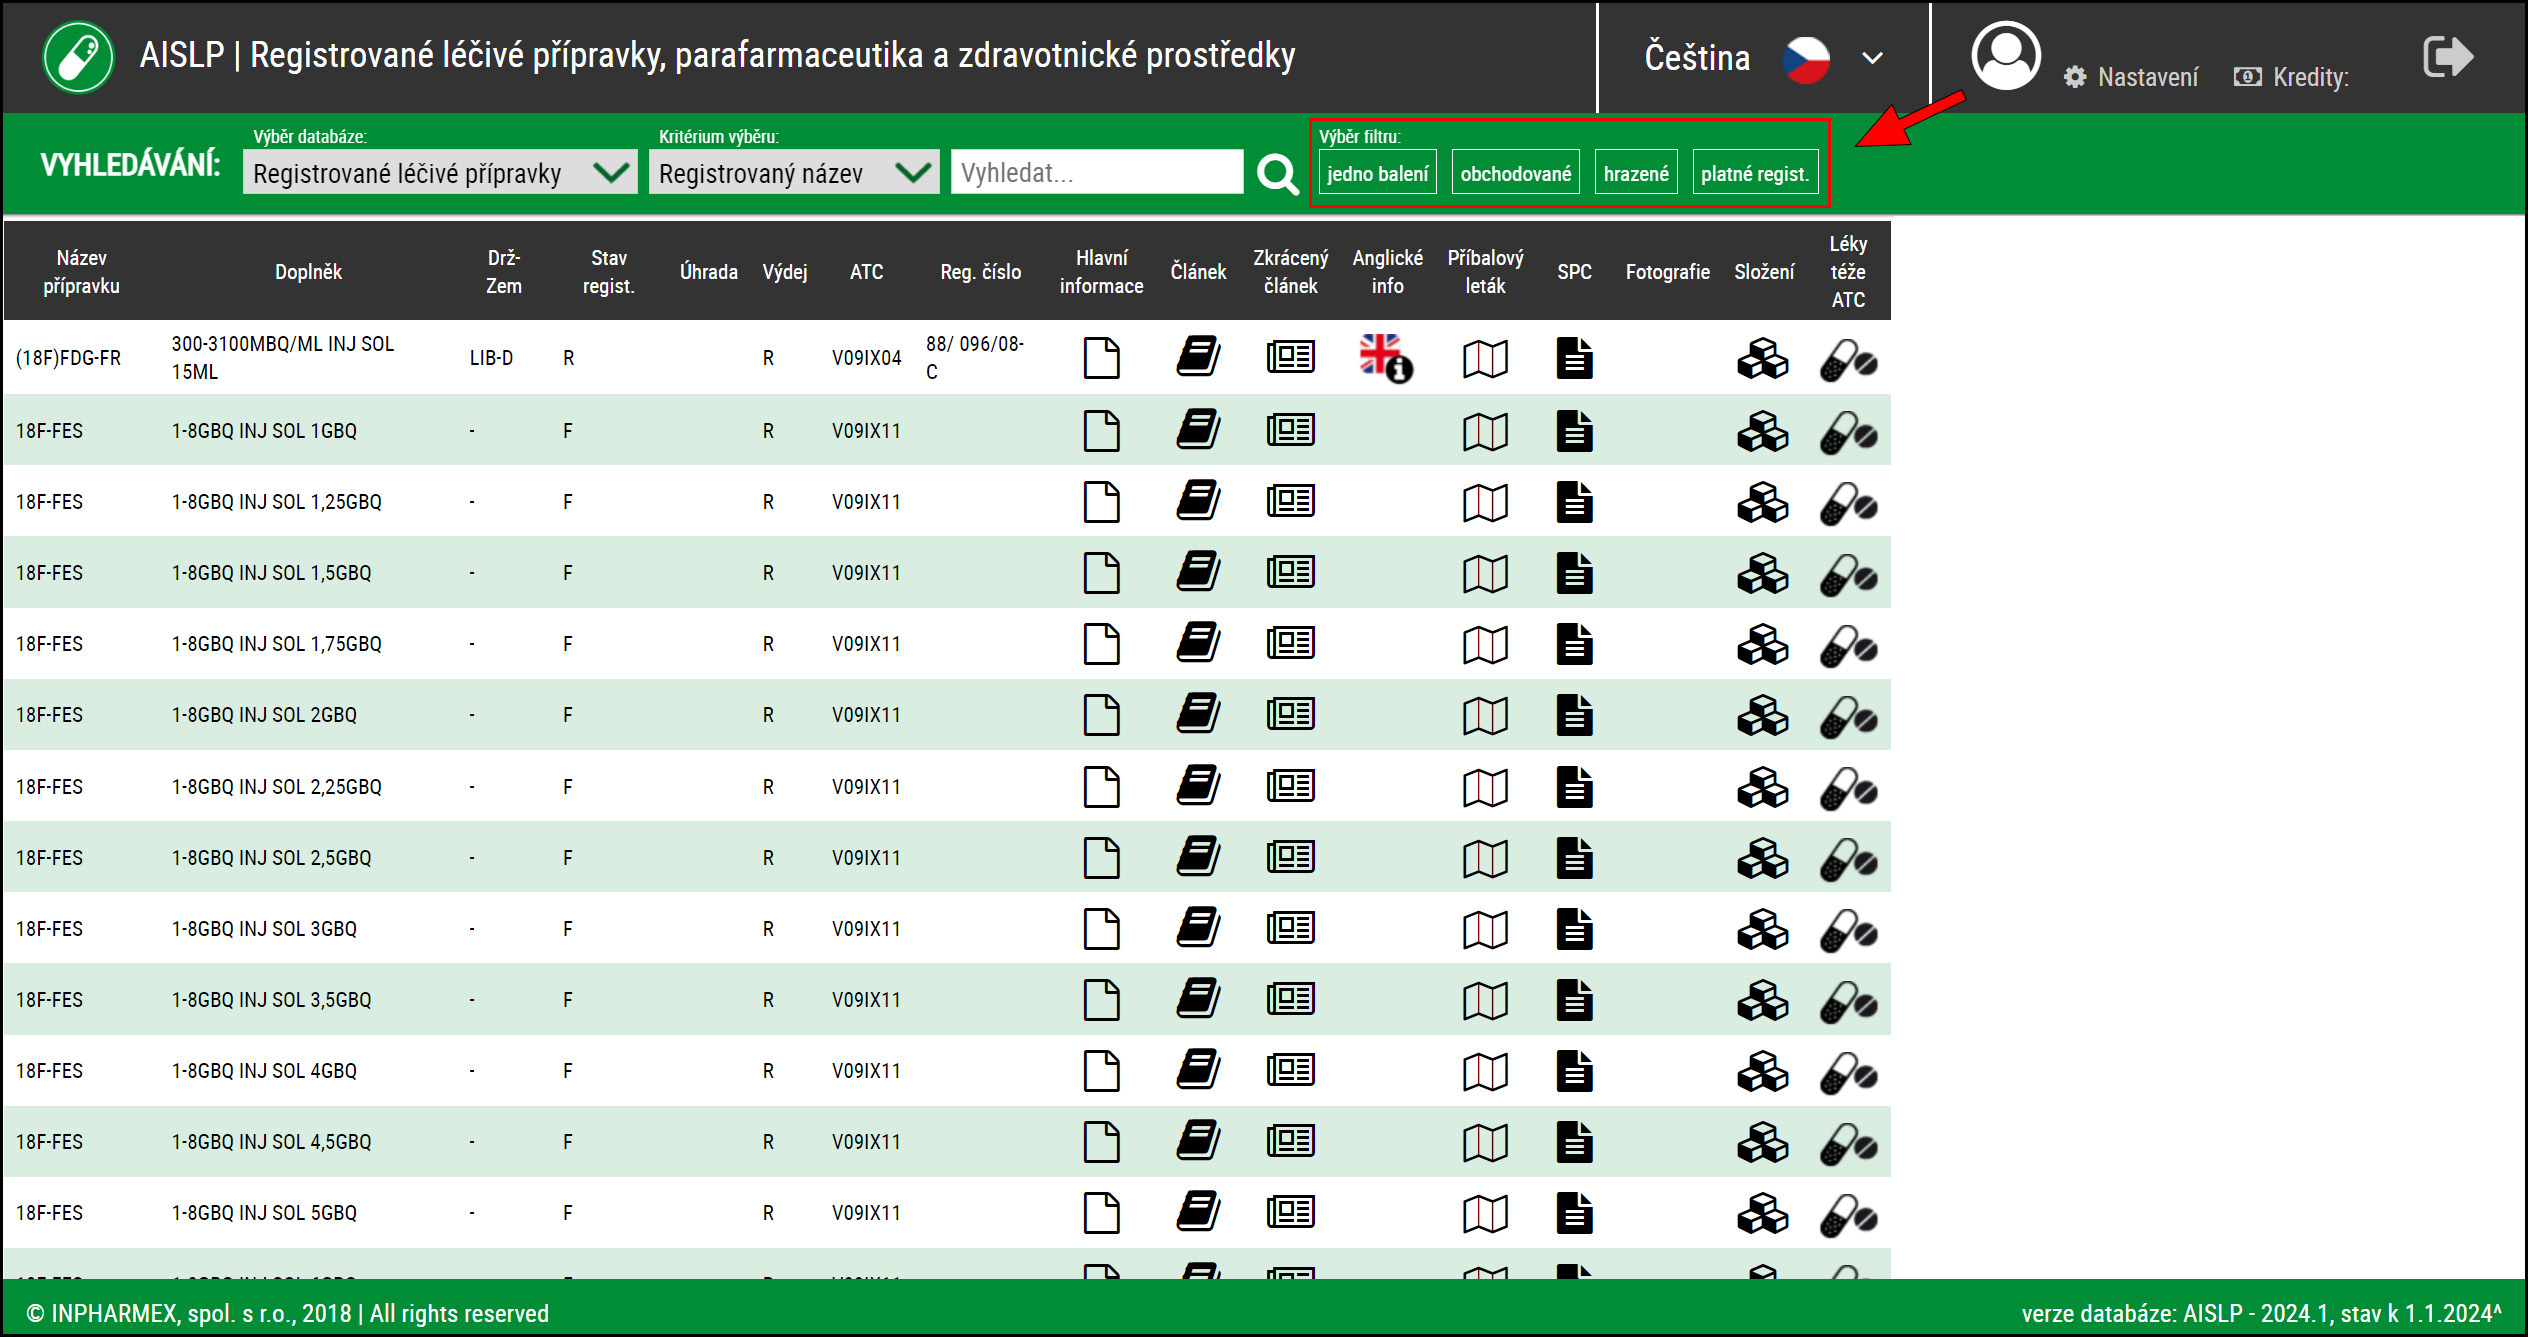Open Hlavní informace for 18F-FES 2GBQ row

click(1101, 715)
